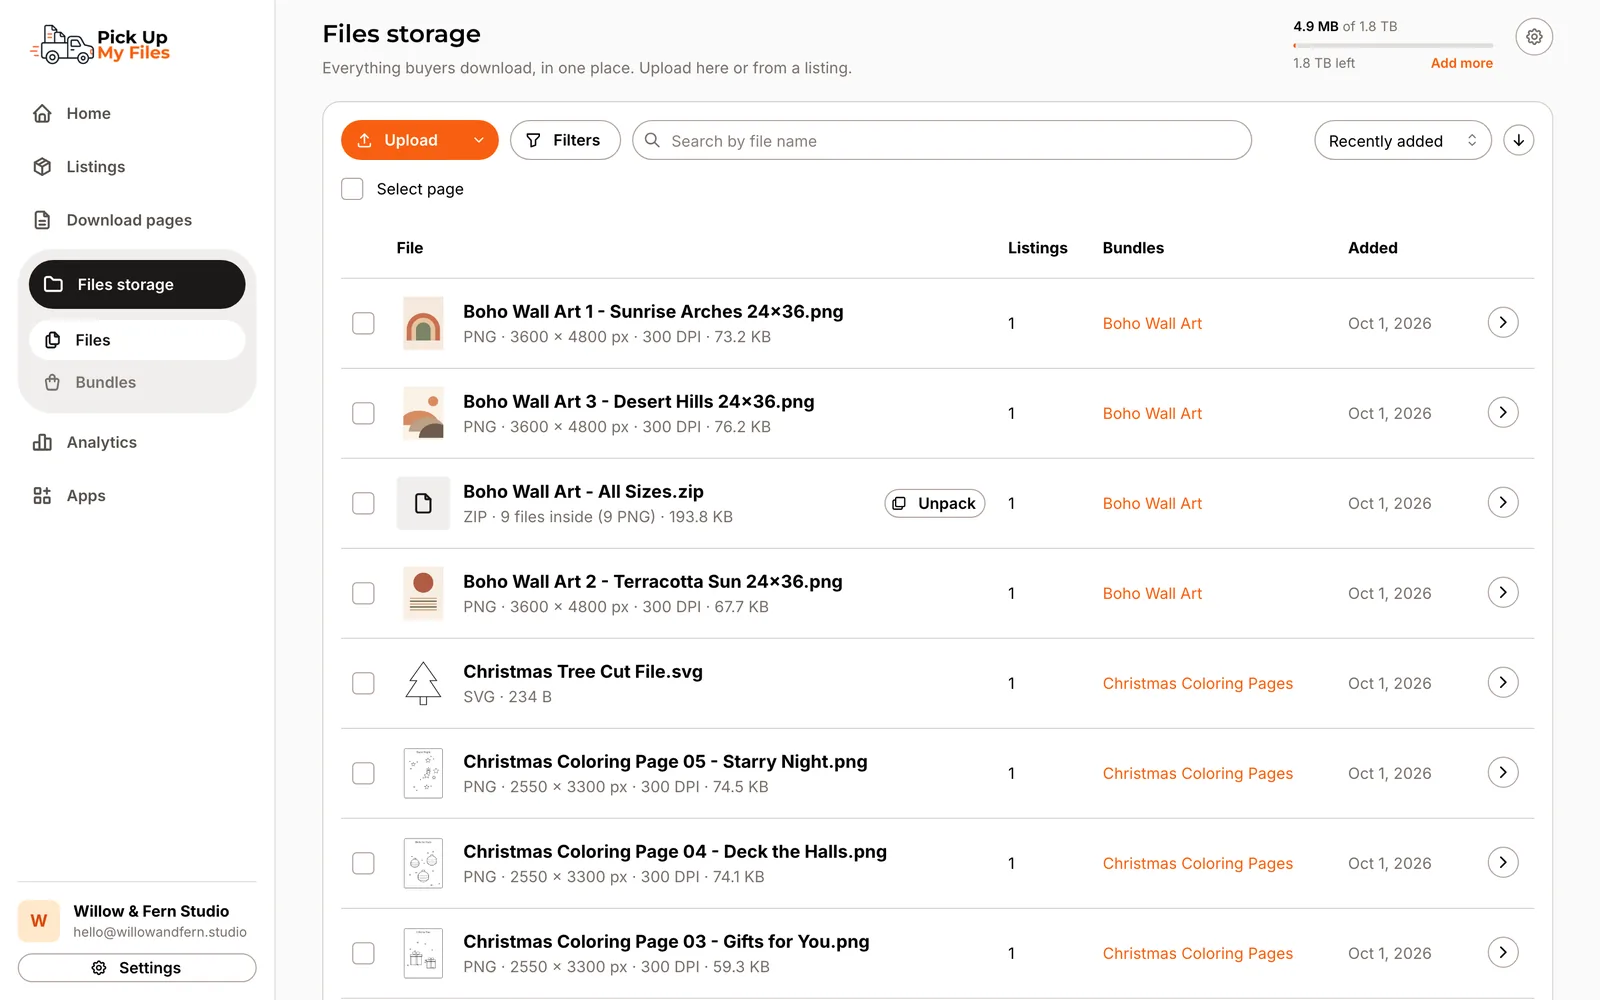Open details arrow for All Sizes.zip
The width and height of the screenshot is (1600, 1000).
pyautogui.click(x=1503, y=502)
